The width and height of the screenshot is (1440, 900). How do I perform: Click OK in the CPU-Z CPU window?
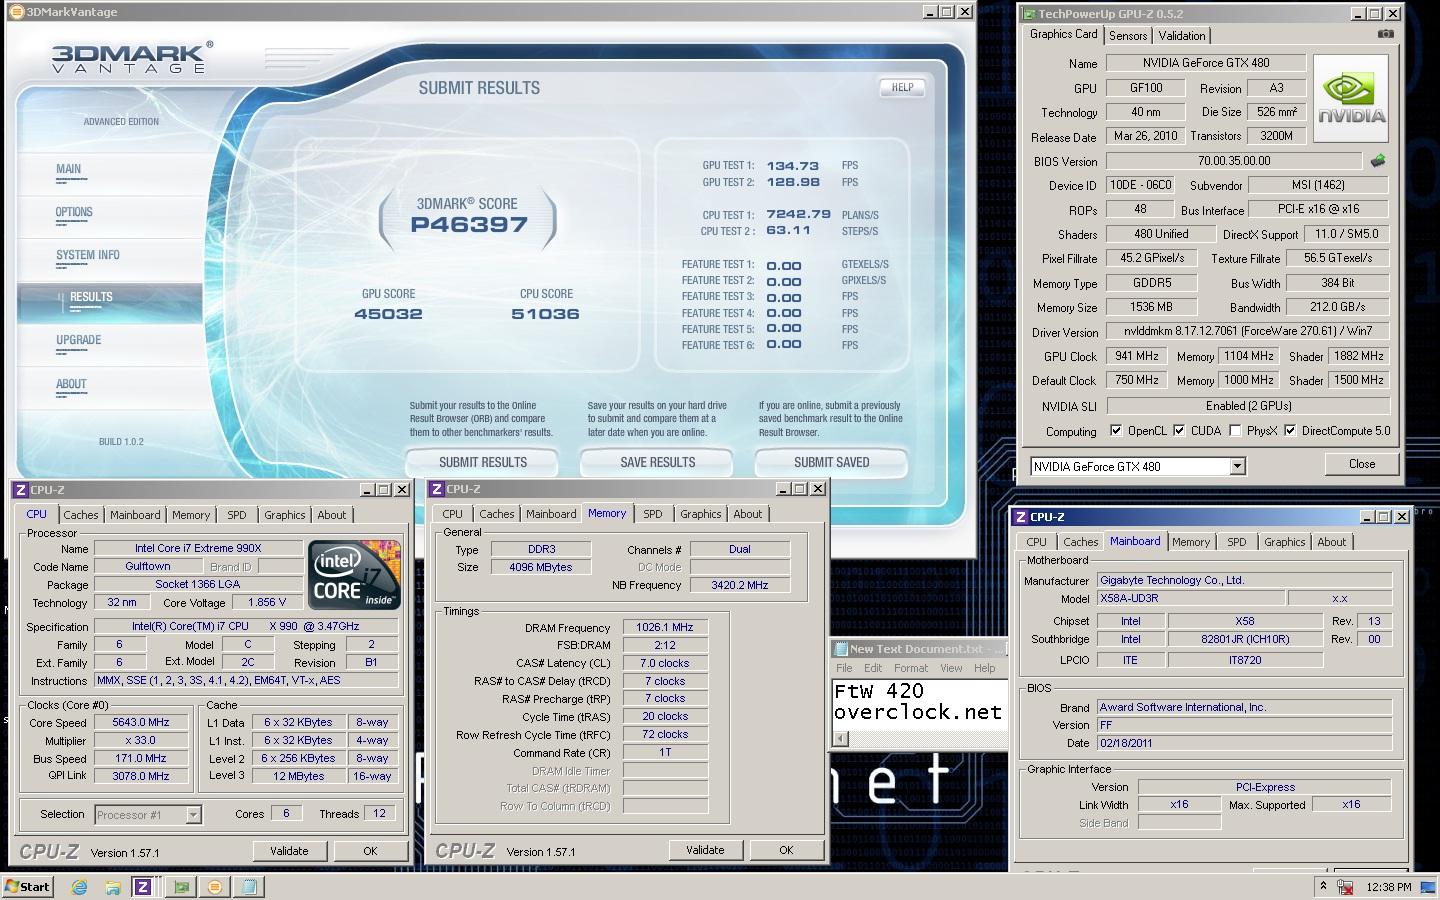(370, 851)
